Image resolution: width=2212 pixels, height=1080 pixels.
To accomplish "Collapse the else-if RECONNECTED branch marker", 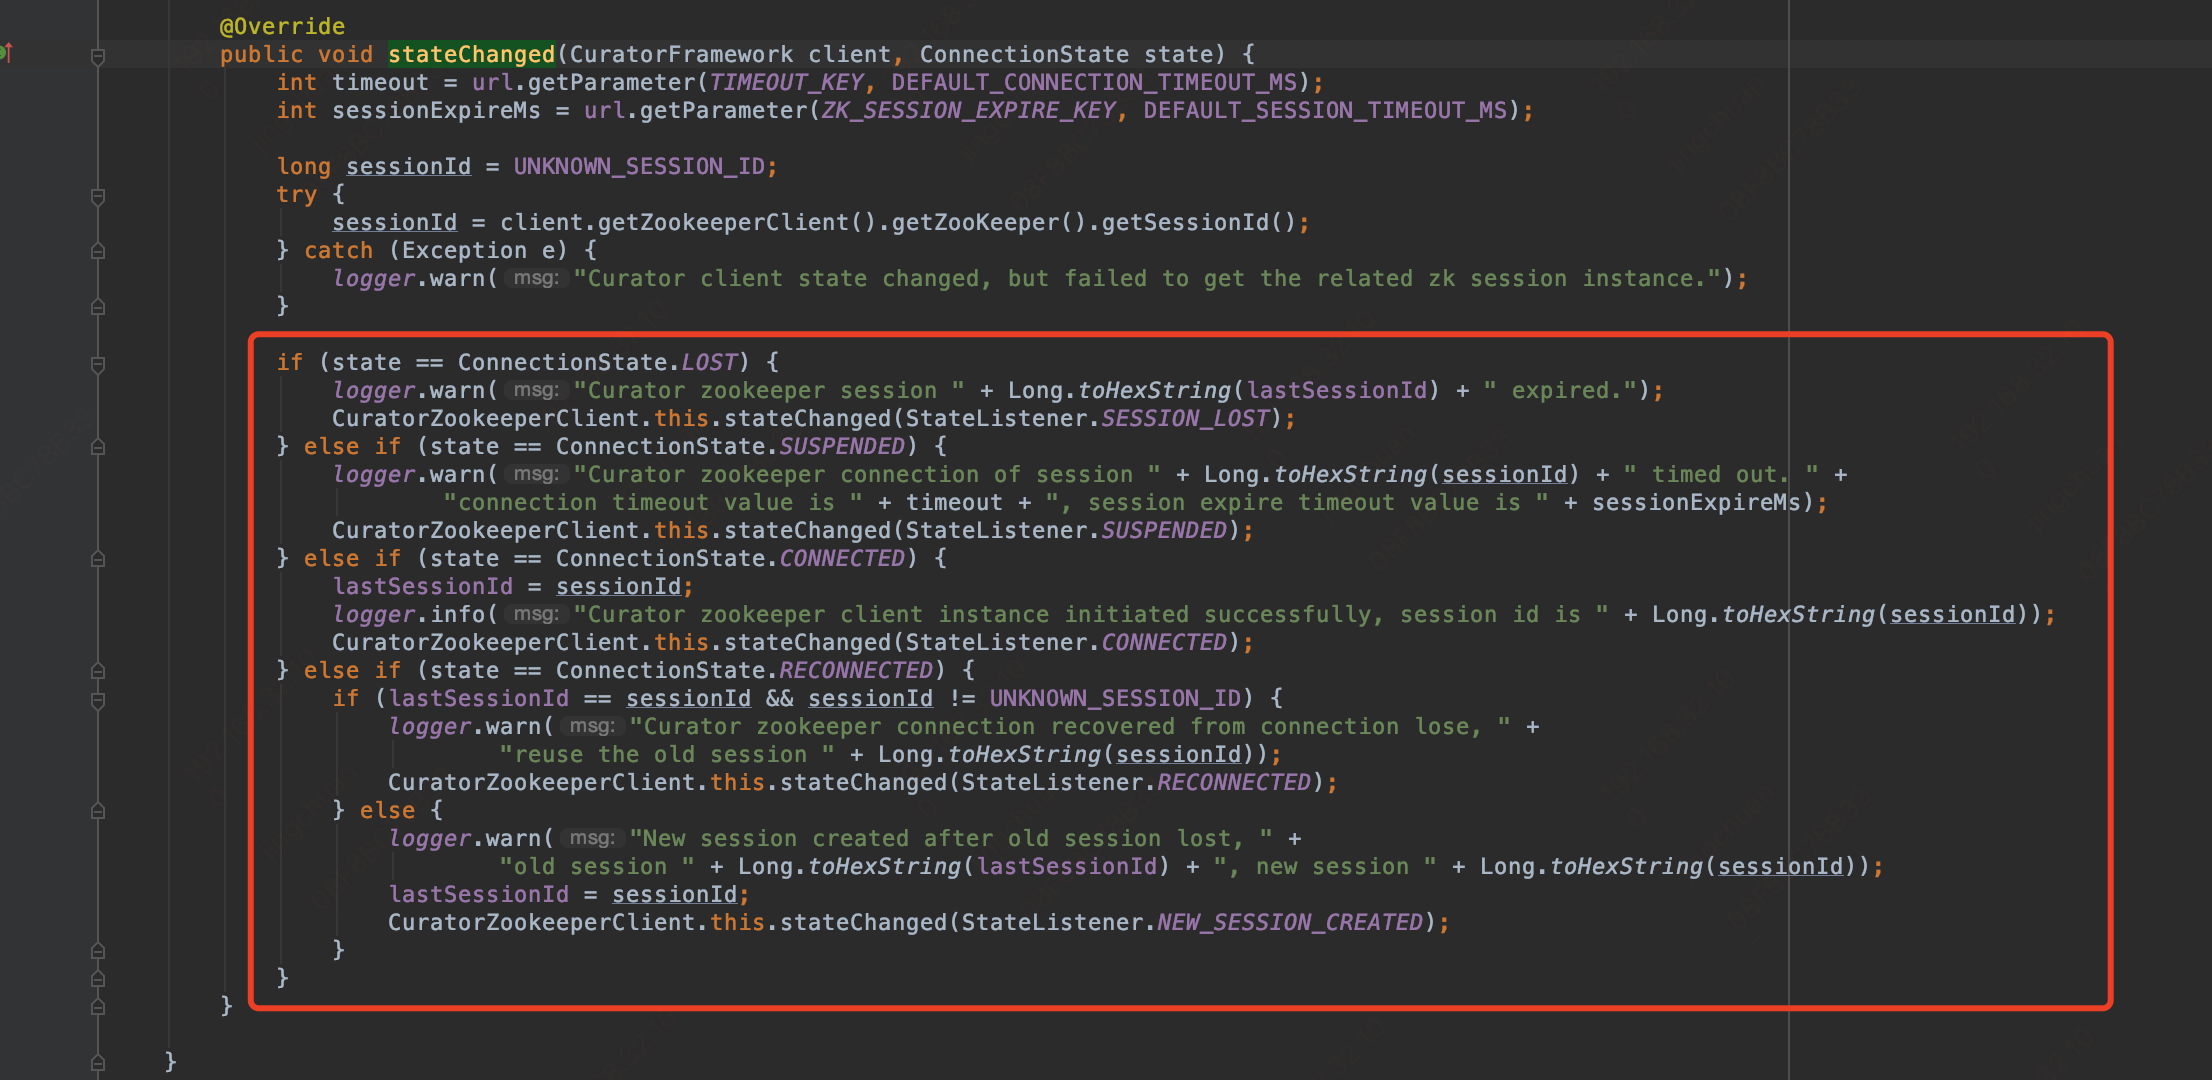I will (x=98, y=671).
